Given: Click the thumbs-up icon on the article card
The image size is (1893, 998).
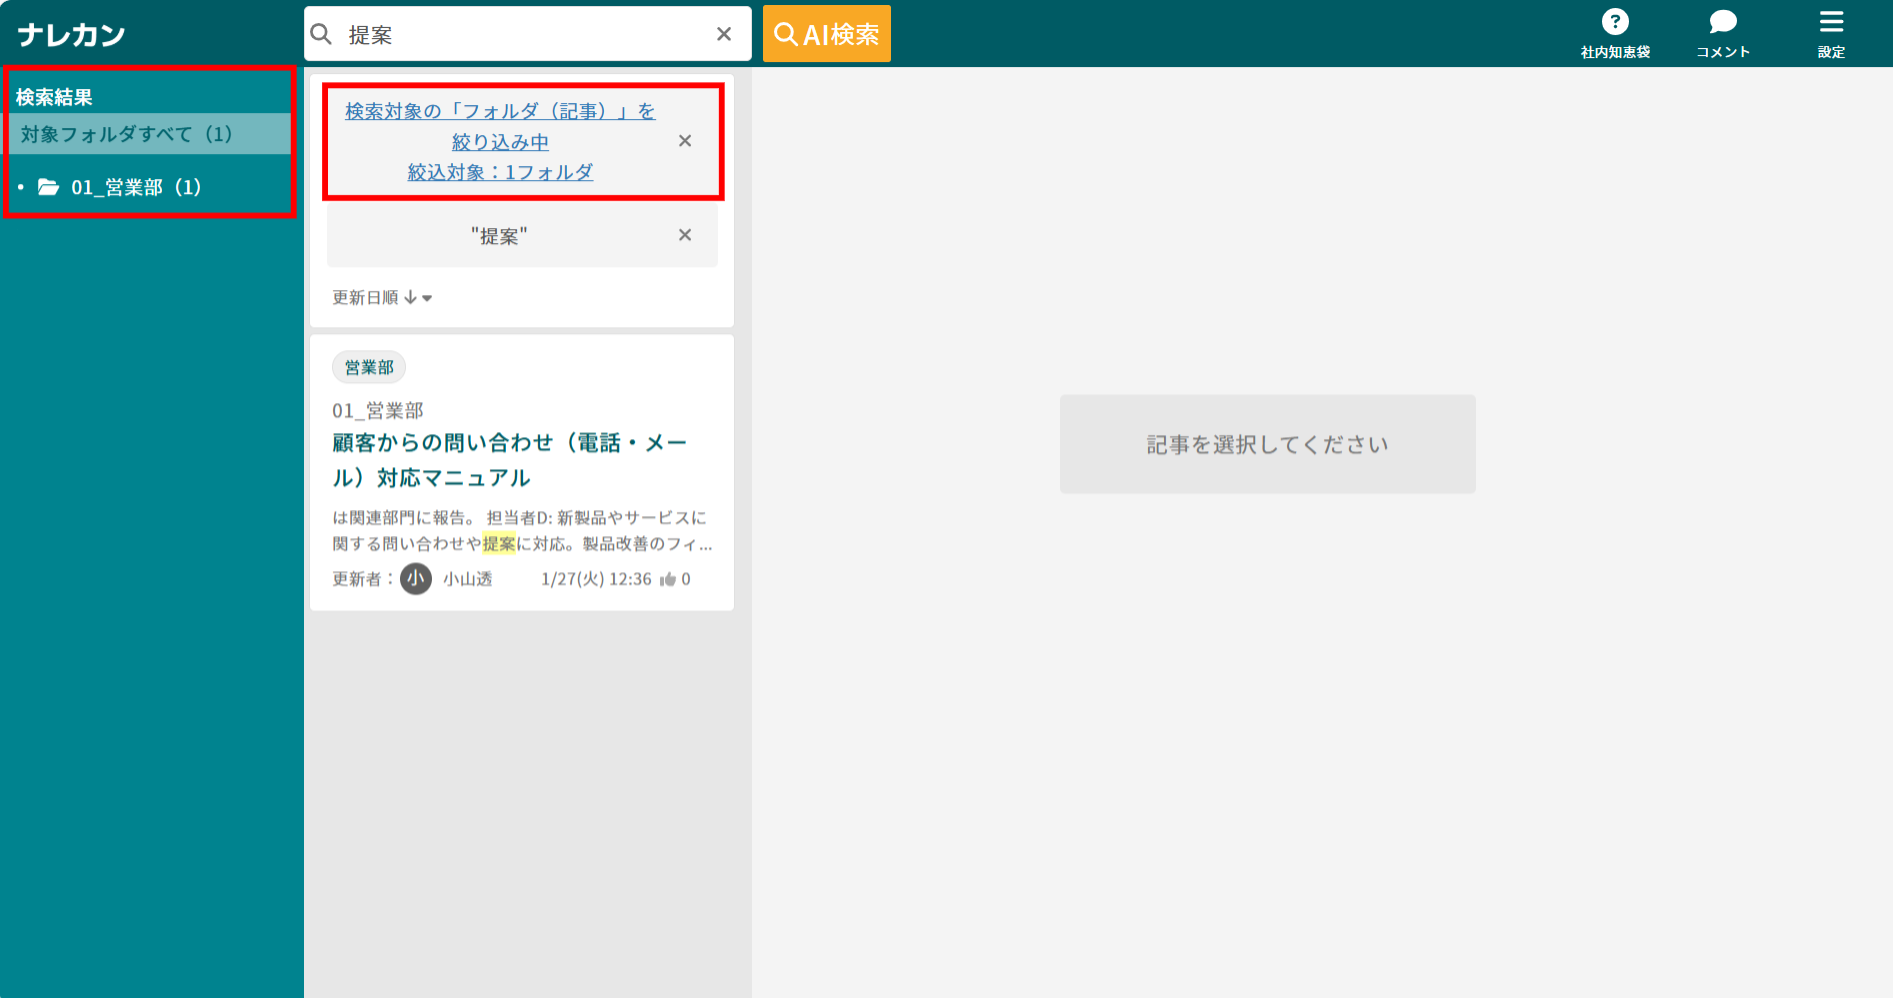Looking at the screenshot, I should pyautogui.click(x=668, y=578).
